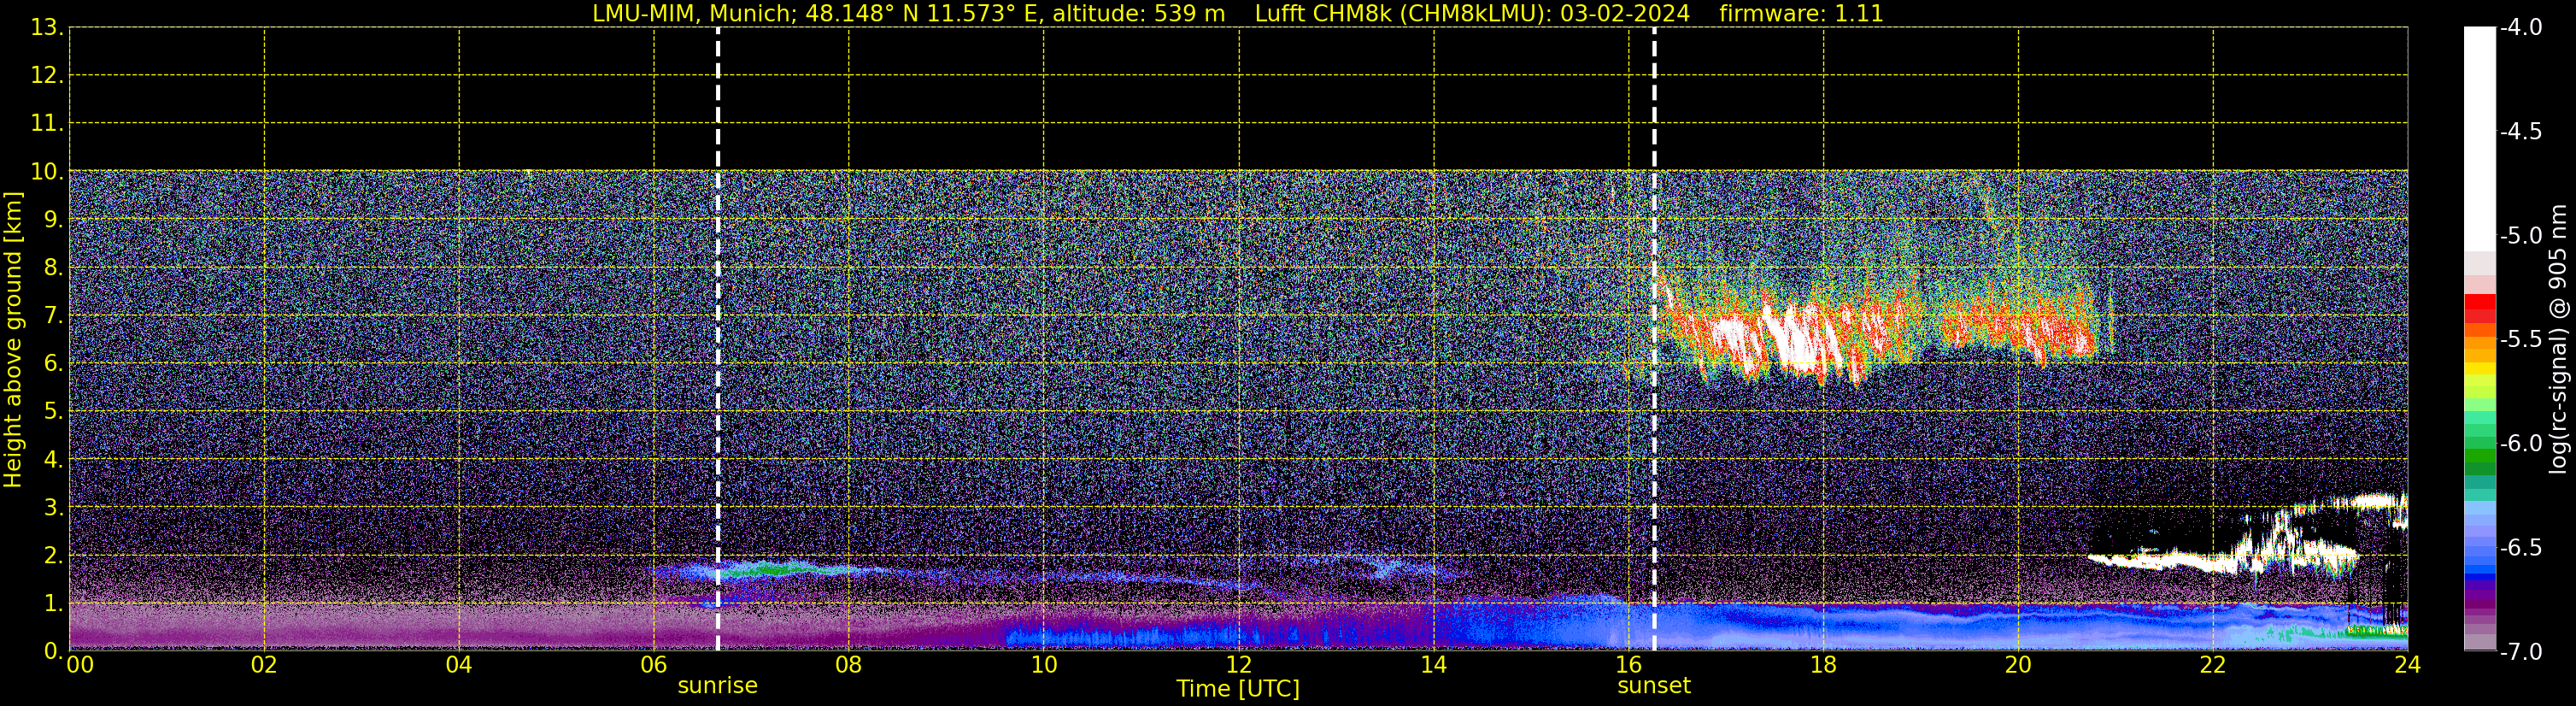The width and height of the screenshot is (2576, 706).
Task: Click the '11.' height axis tick label
Action: (x=47, y=124)
